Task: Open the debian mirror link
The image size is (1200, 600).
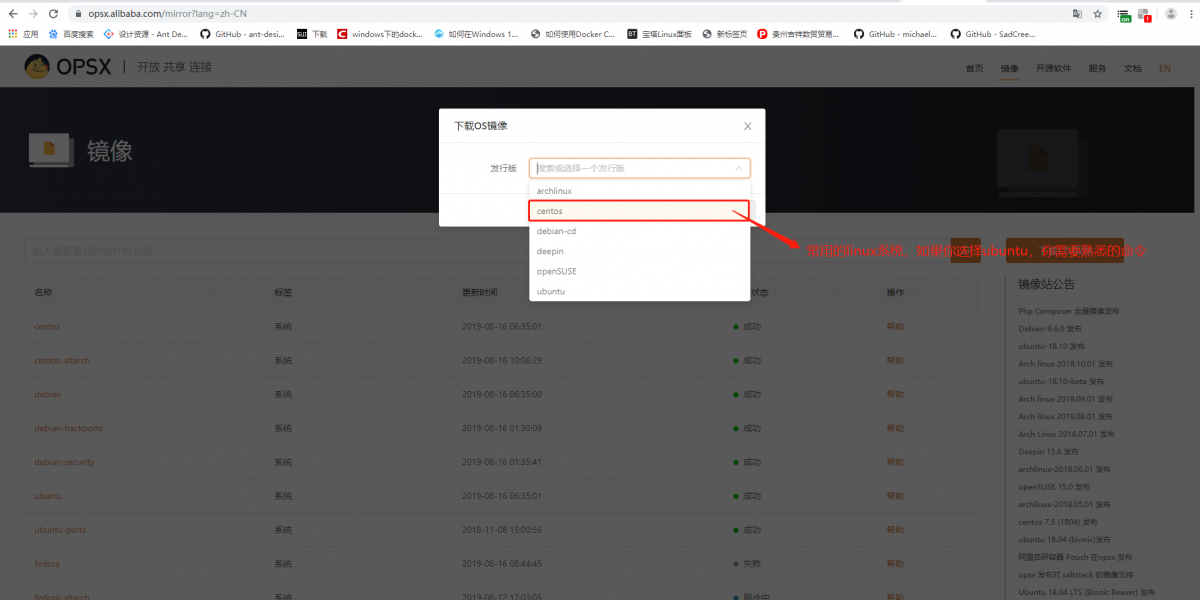Action: pyautogui.click(x=48, y=394)
